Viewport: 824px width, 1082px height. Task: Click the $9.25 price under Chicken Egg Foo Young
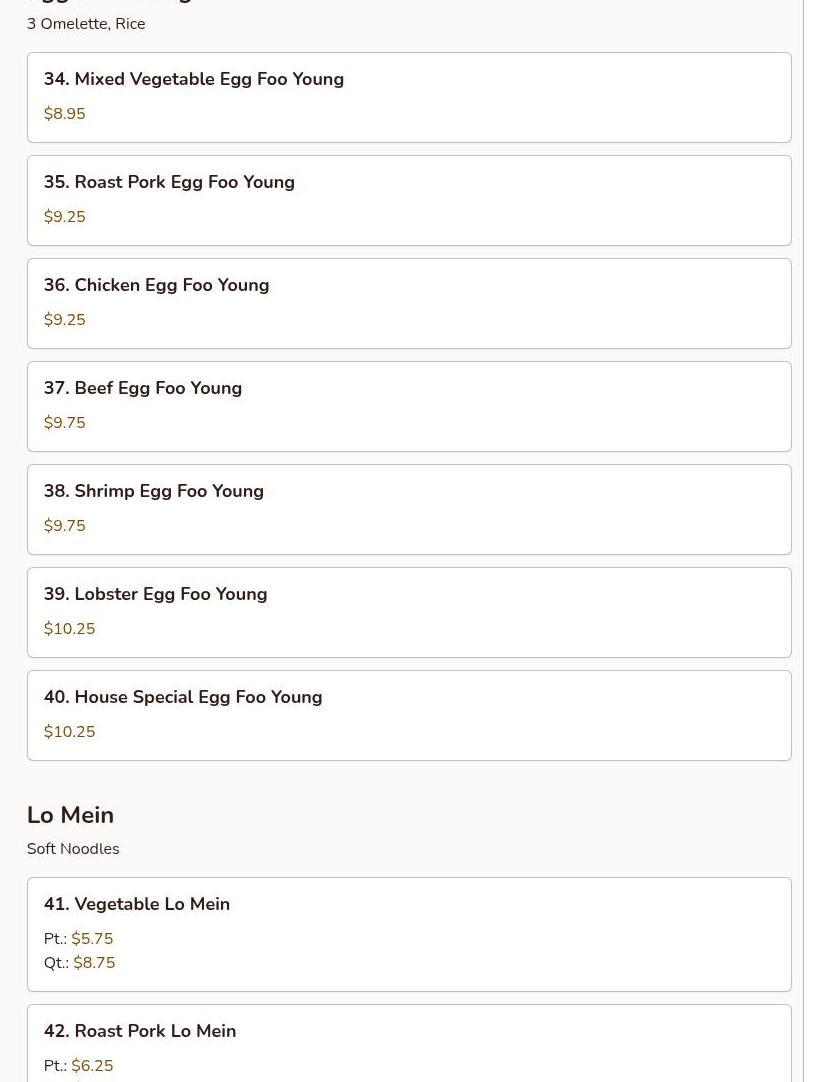pyautogui.click(x=65, y=319)
